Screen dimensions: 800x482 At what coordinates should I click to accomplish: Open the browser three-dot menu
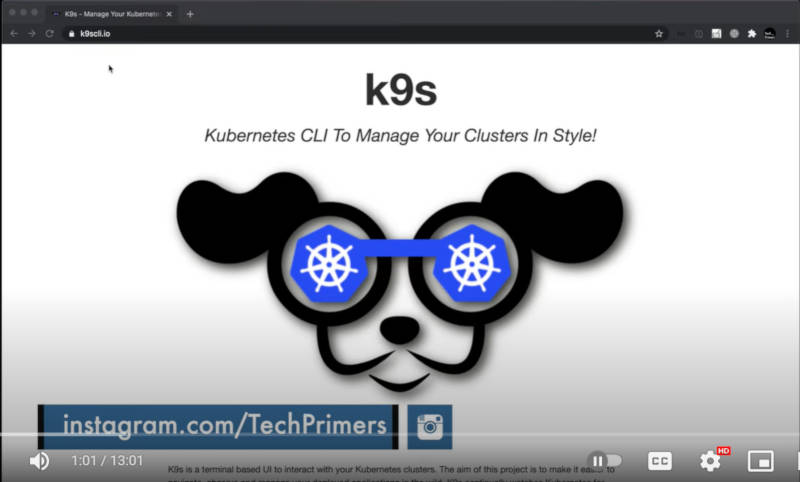pyautogui.click(x=788, y=34)
